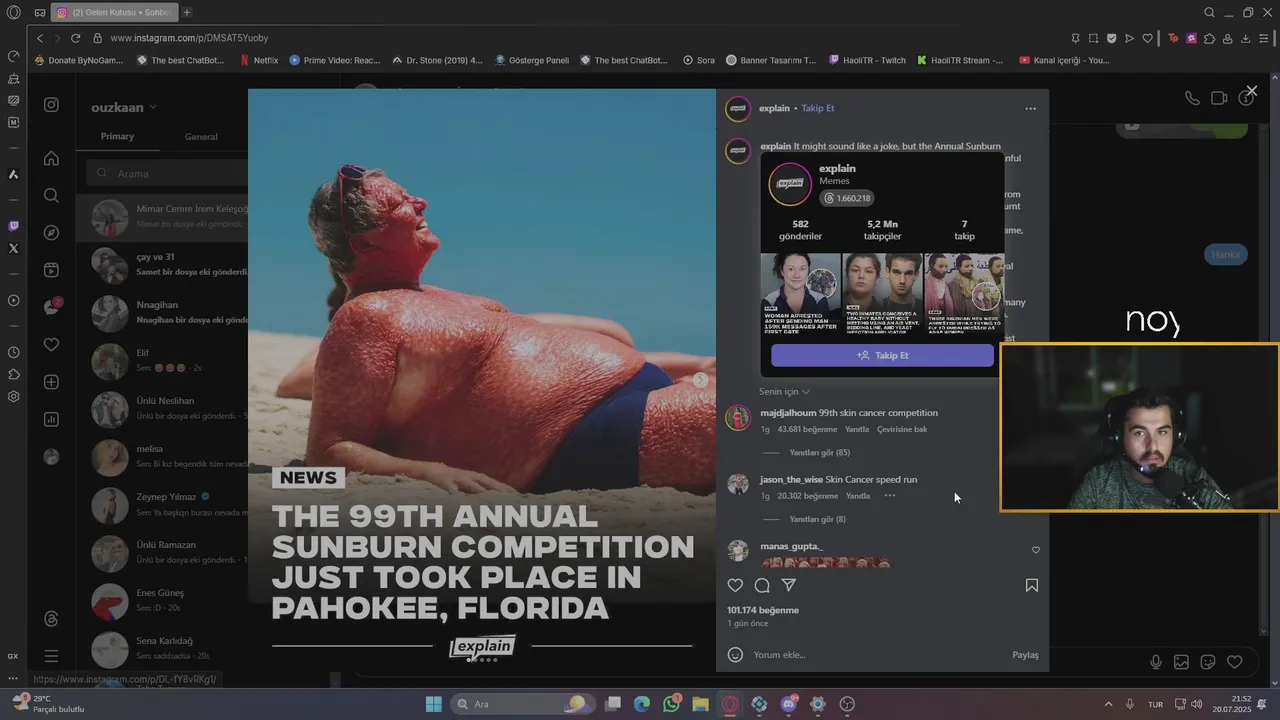Open a new browser tab
The width and height of the screenshot is (1280, 720).
(187, 12)
